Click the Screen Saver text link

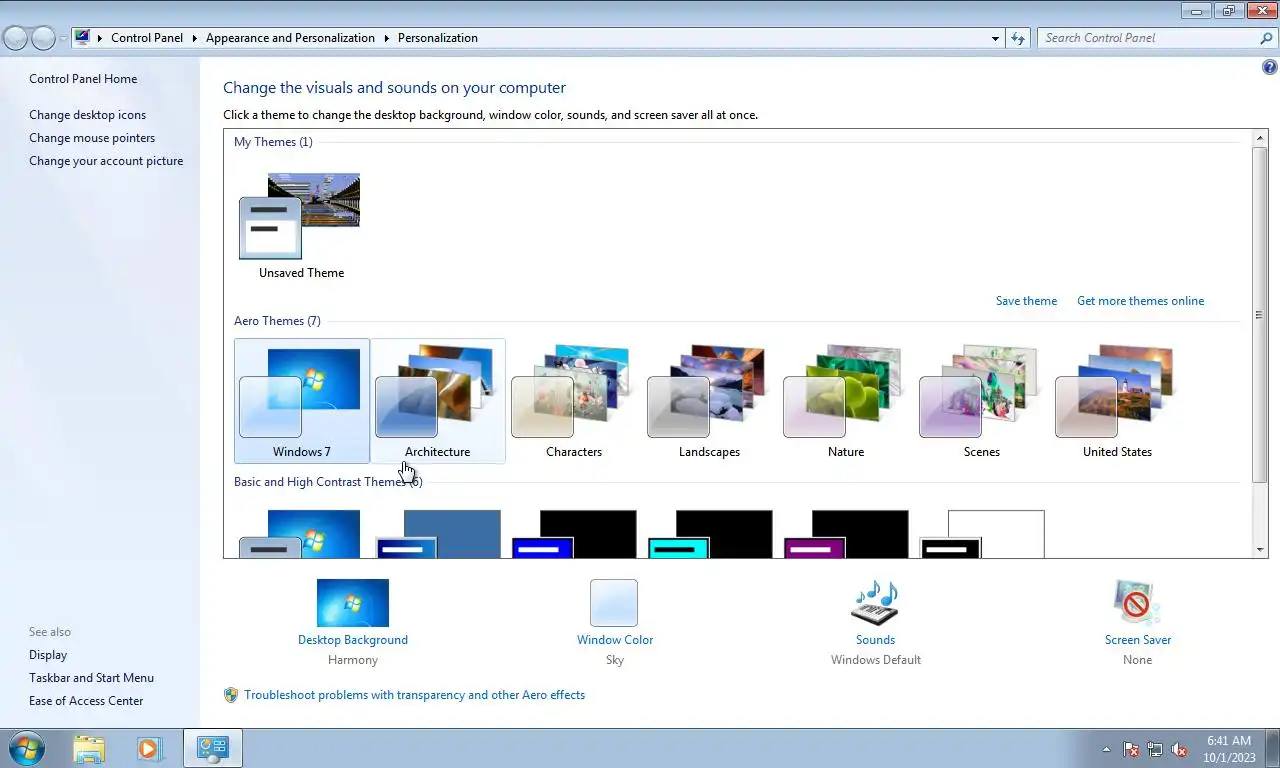1138,640
